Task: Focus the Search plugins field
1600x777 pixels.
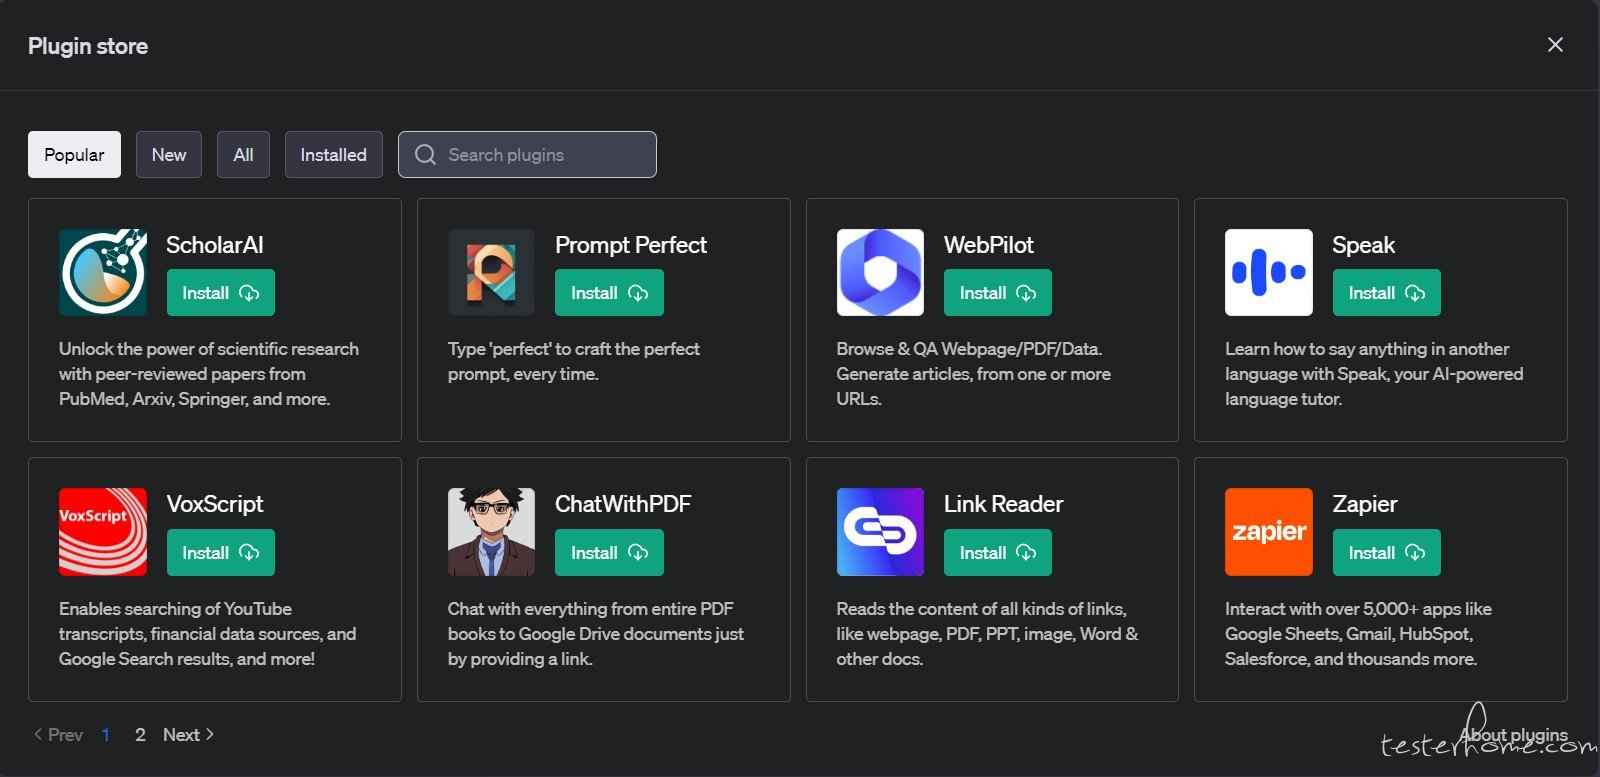Action: [x=540, y=155]
